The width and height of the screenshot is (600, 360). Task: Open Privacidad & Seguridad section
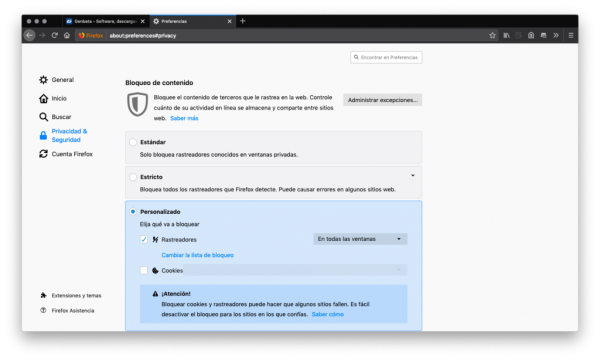tap(69, 135)
